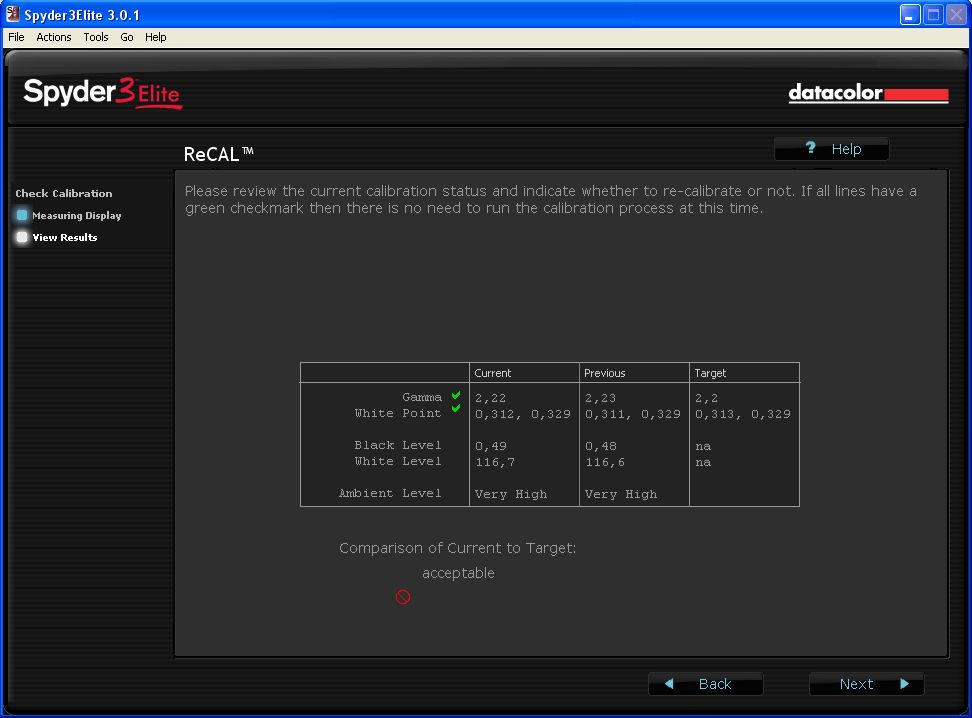Click the datacolor brand logo
This screenshot has height=718, width=972.
(x=867, y=94)
